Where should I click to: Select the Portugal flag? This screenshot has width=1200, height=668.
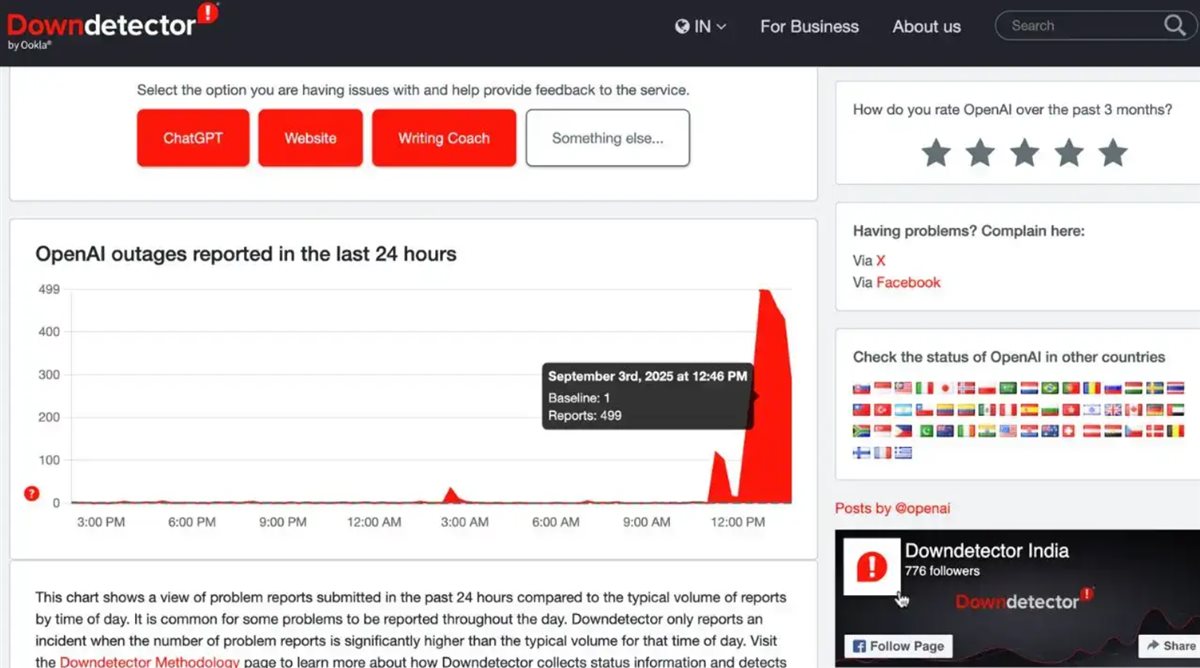pos(1071,388)
